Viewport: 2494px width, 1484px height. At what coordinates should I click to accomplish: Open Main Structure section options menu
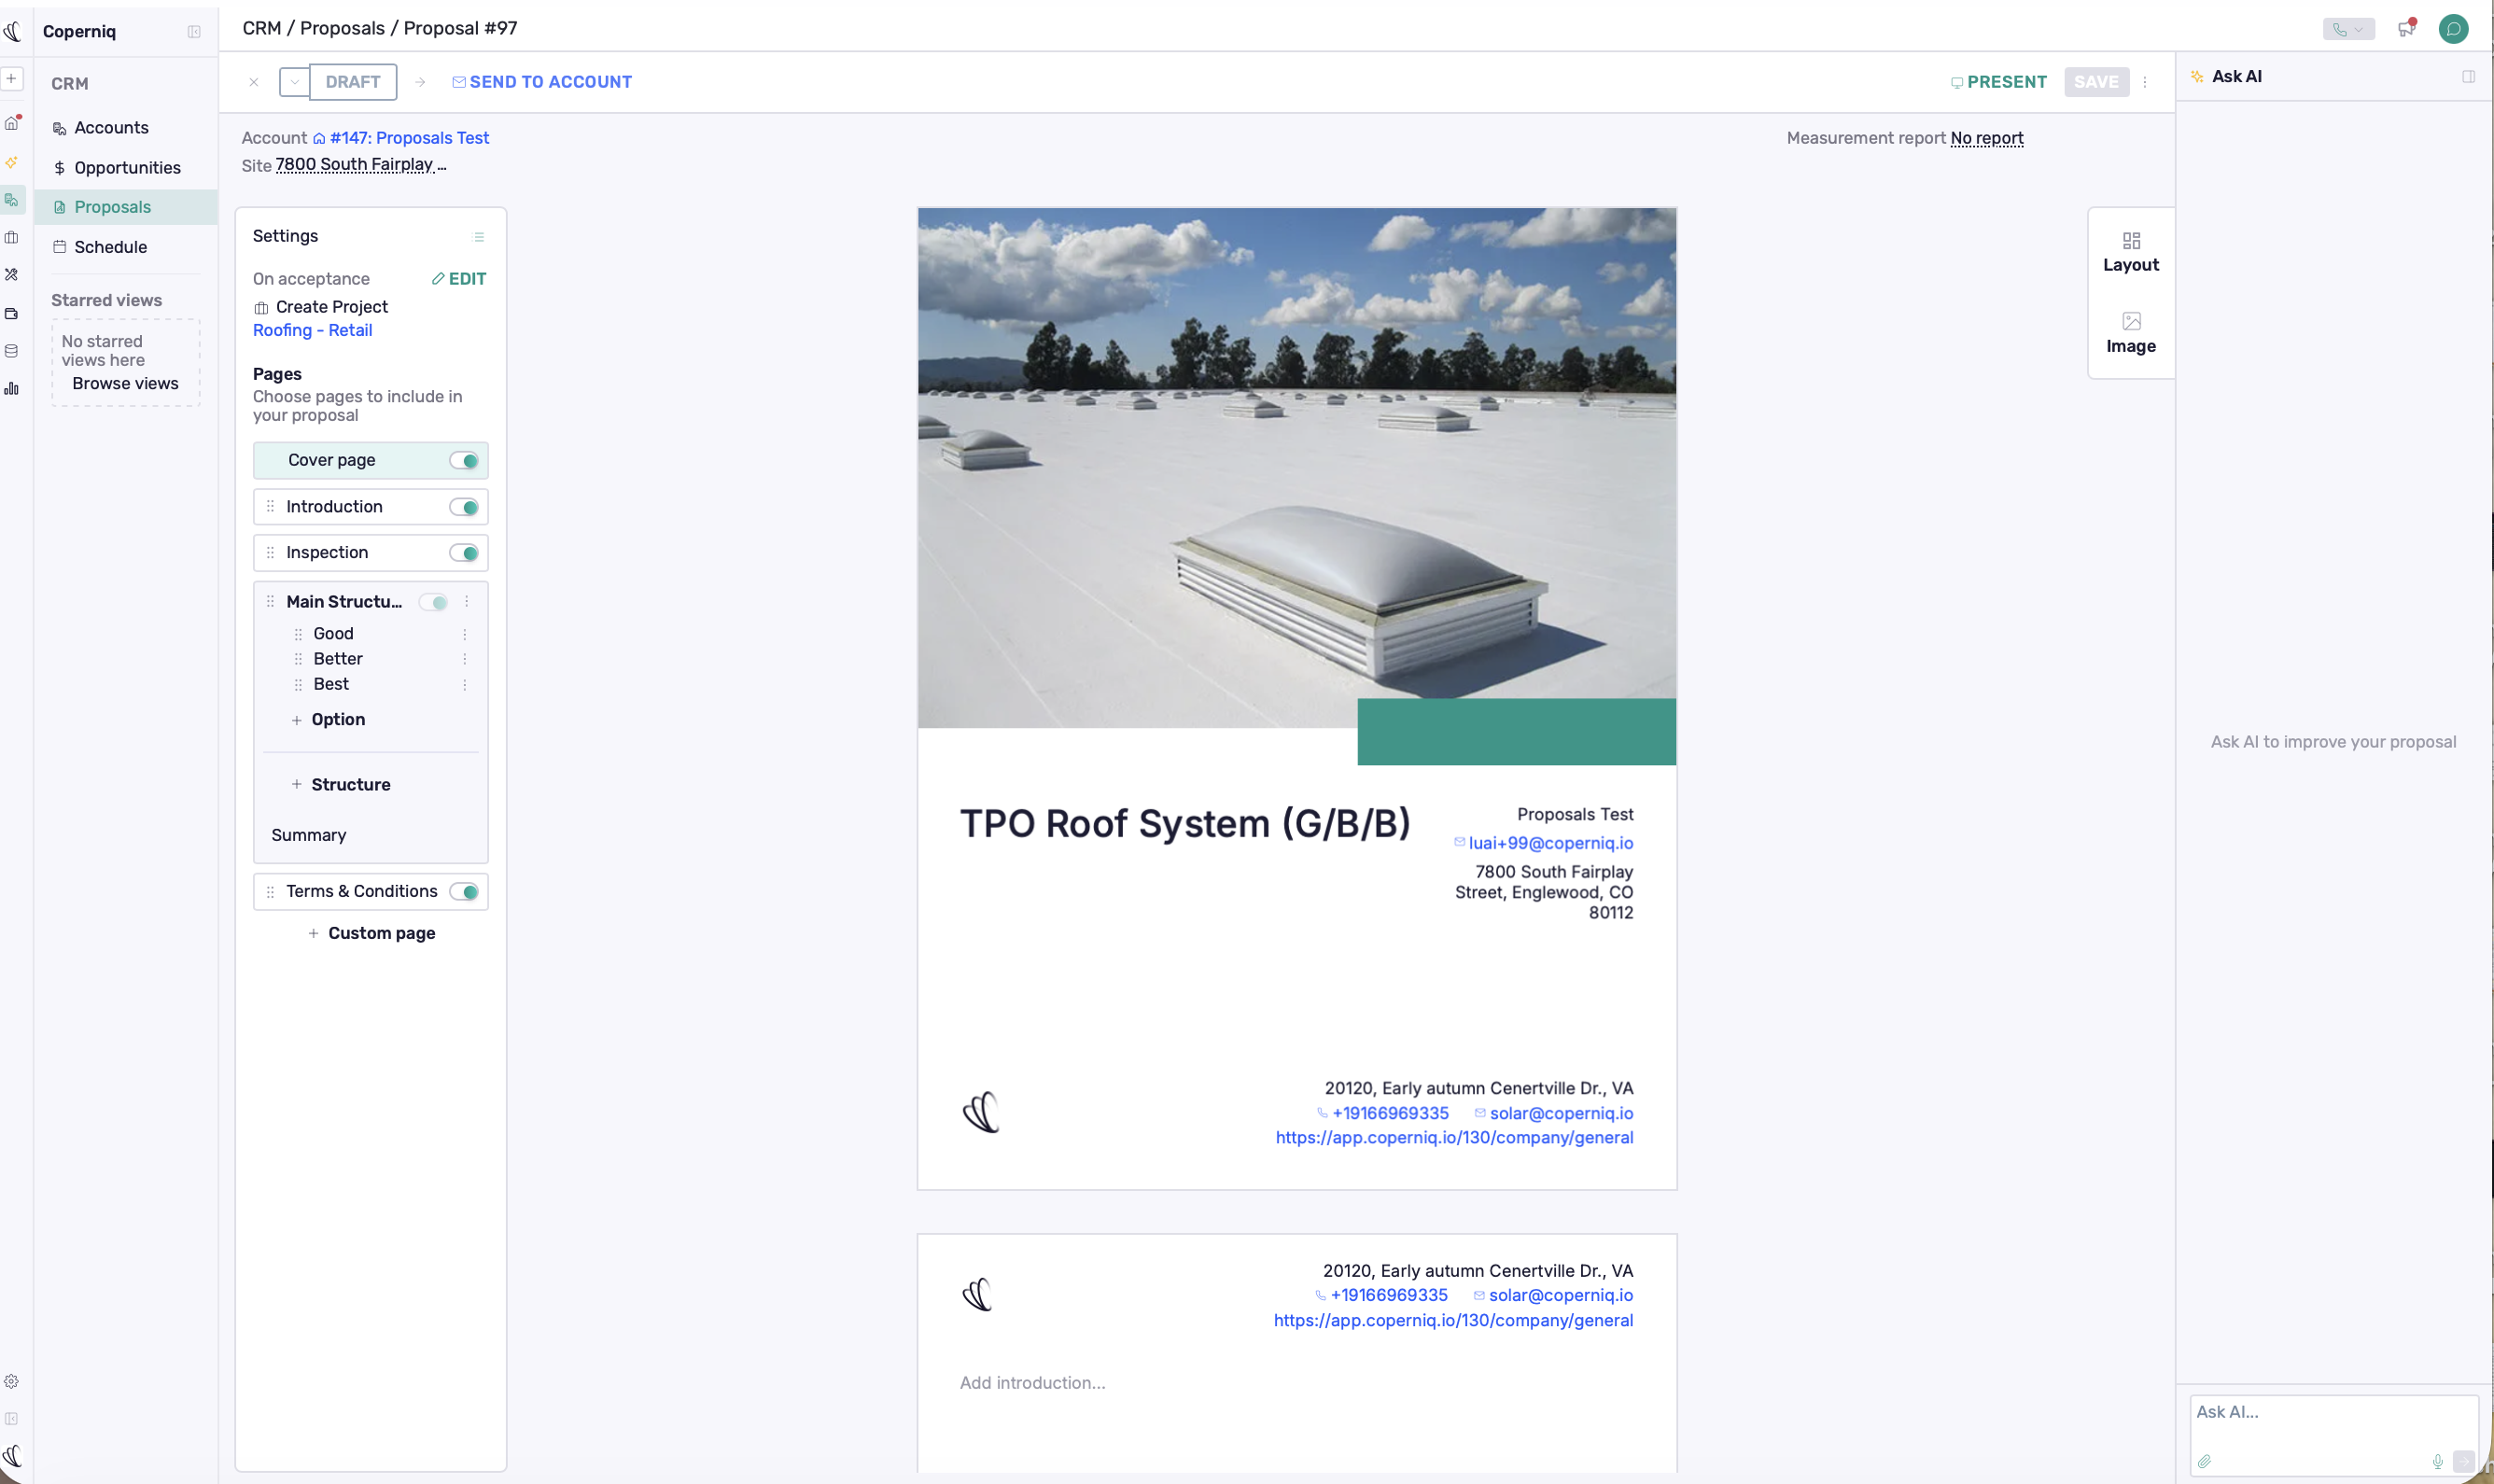(467, 601)
